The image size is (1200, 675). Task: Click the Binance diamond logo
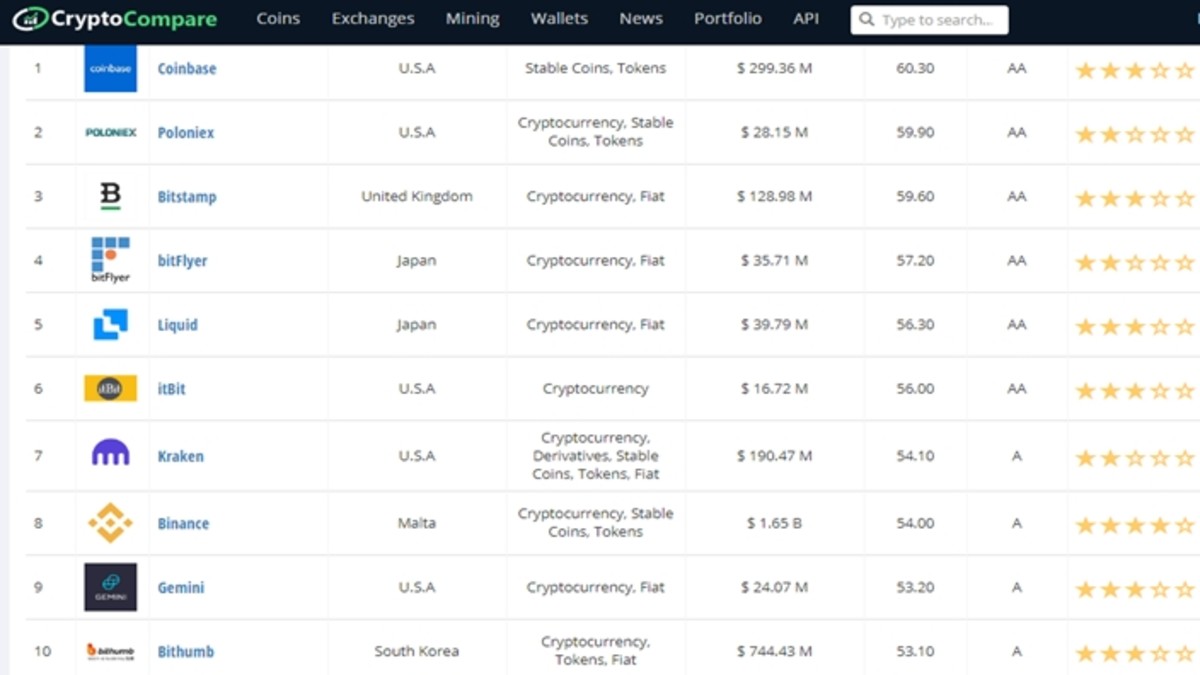coord(110,523)
